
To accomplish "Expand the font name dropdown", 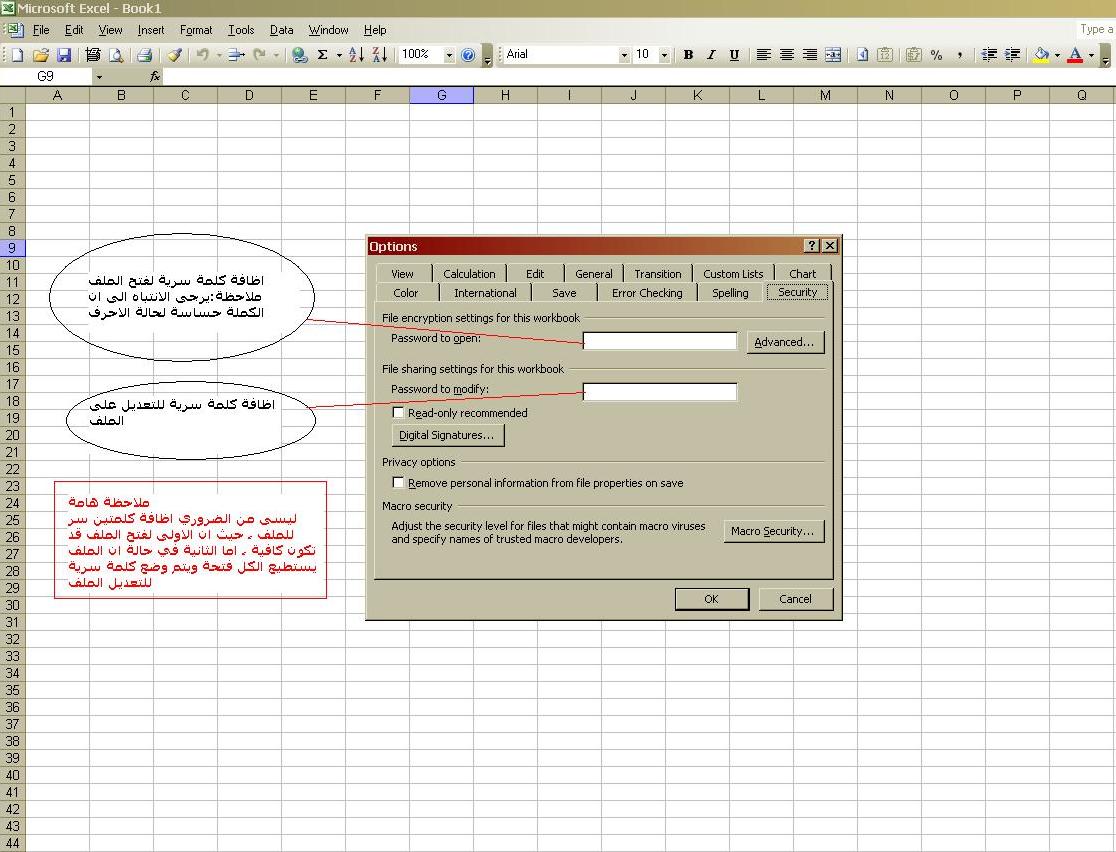I will (624, 55).
